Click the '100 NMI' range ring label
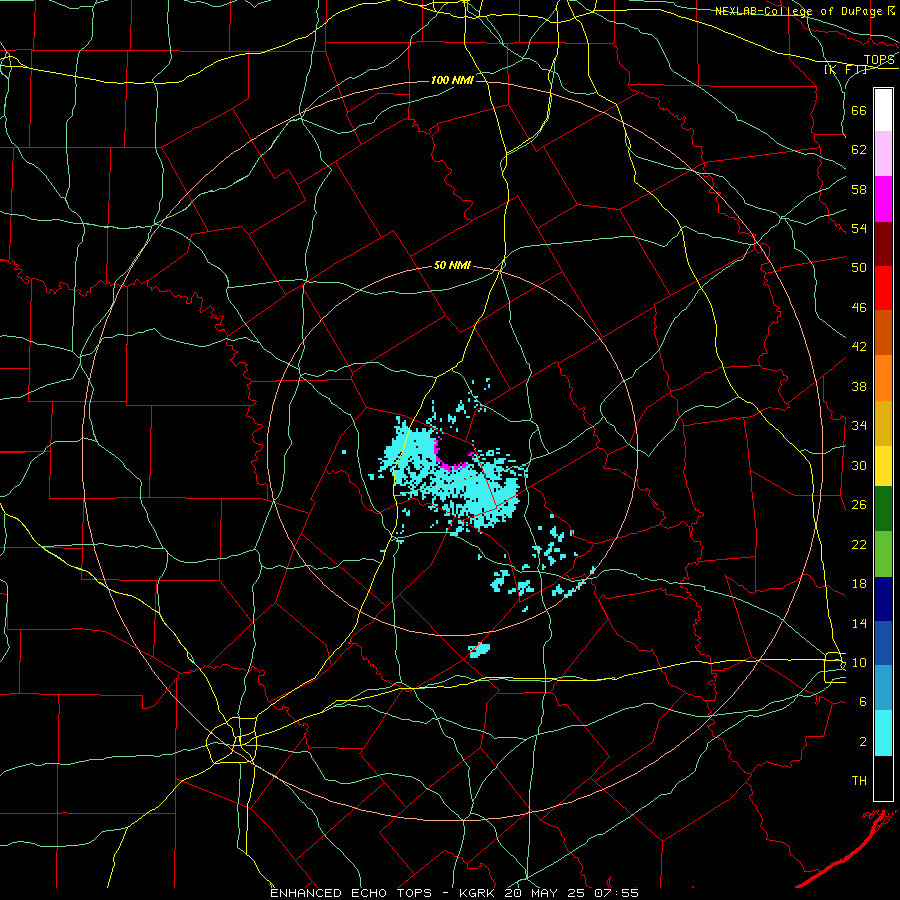Image resolution: width=900 pixels, height=900 pixels. 452,80
